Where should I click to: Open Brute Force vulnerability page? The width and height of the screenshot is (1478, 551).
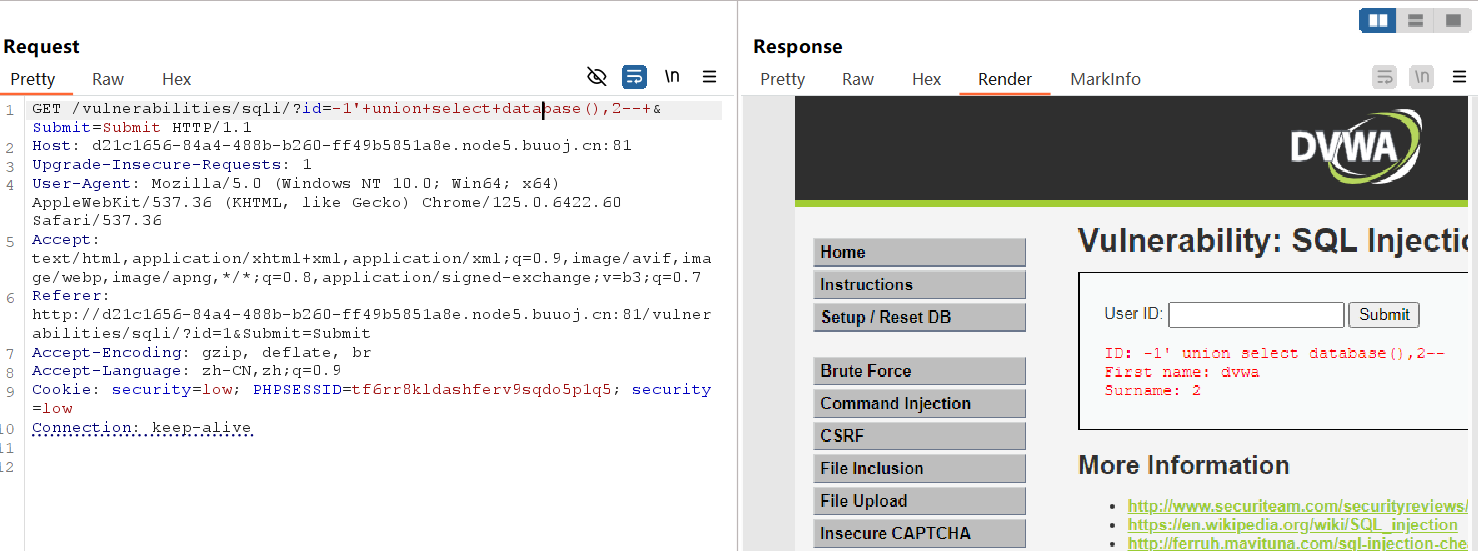(919, 371)
